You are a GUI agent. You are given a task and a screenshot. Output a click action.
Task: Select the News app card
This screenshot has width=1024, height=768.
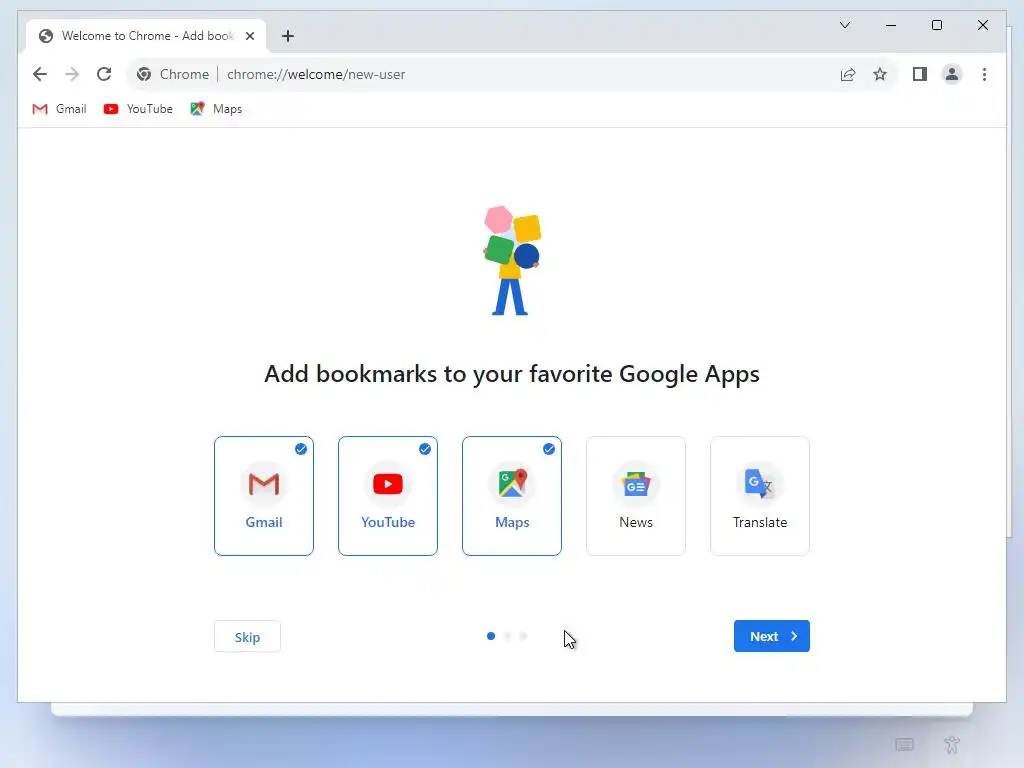636,496
